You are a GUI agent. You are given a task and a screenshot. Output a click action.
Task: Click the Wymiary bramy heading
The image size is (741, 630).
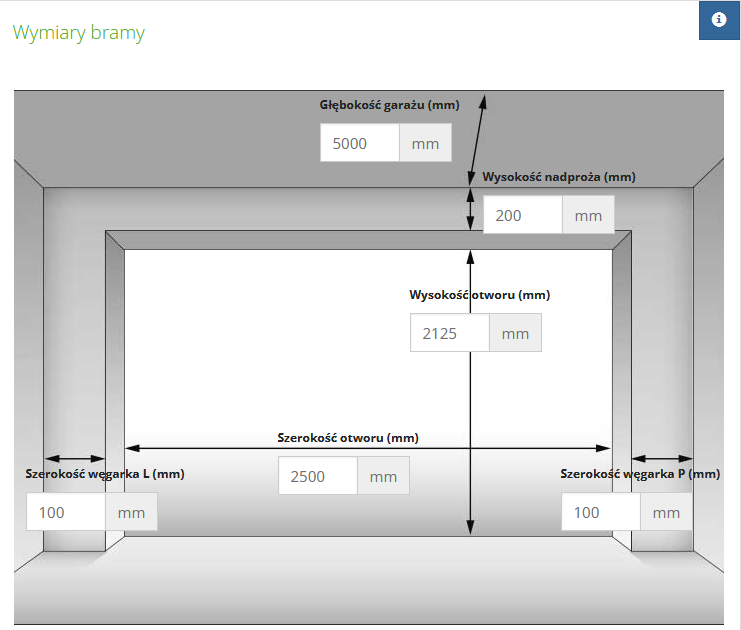tap(78, 33)
